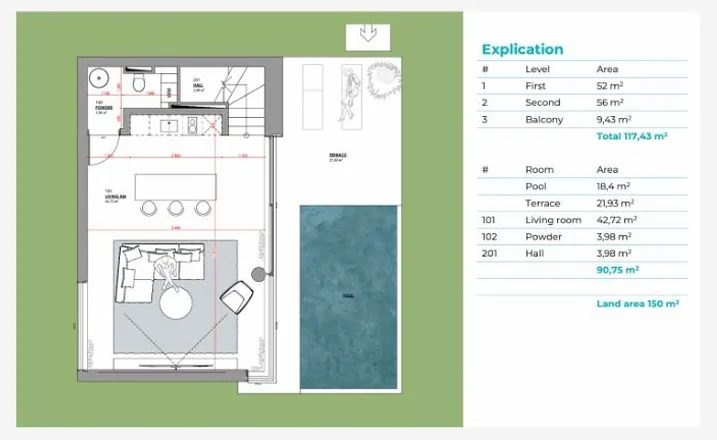The width and height of the screenshot is (717, 440).
Task: Click the sunbathing person on the lounger
Action: (351, 95)
